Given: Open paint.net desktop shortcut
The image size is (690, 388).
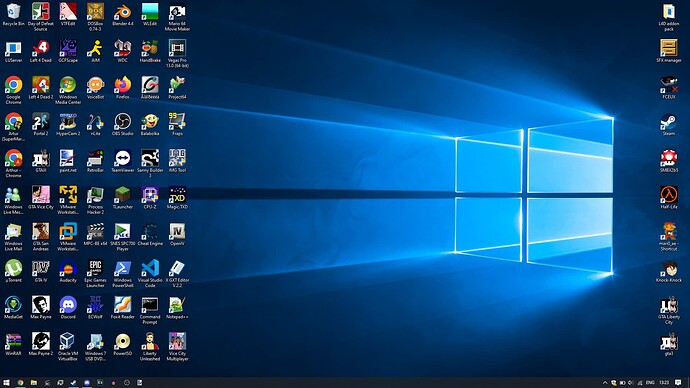Looking at the screenshot, I should tap(68, 161).
